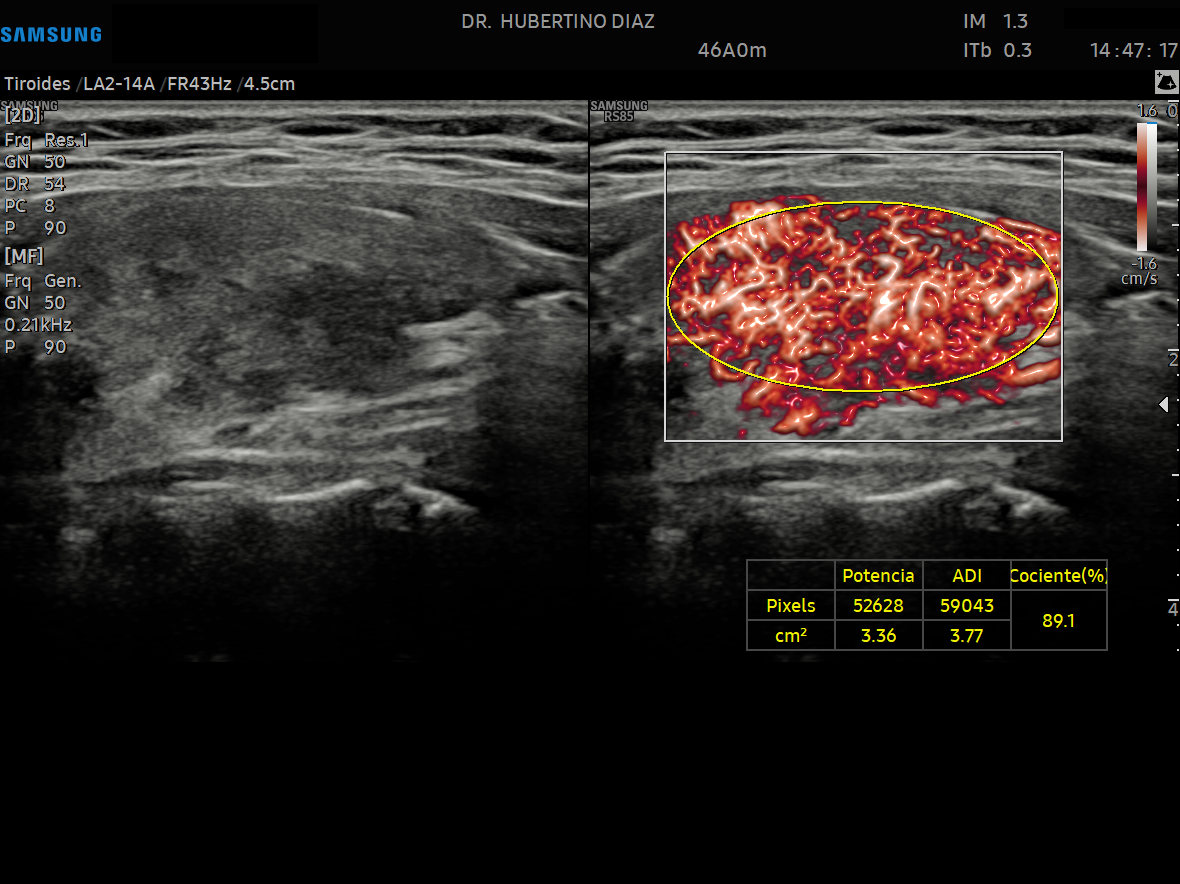Click the Cociente(%) value 89.1
Viewport: 1180px width, 884px height.
point(1058,621)
